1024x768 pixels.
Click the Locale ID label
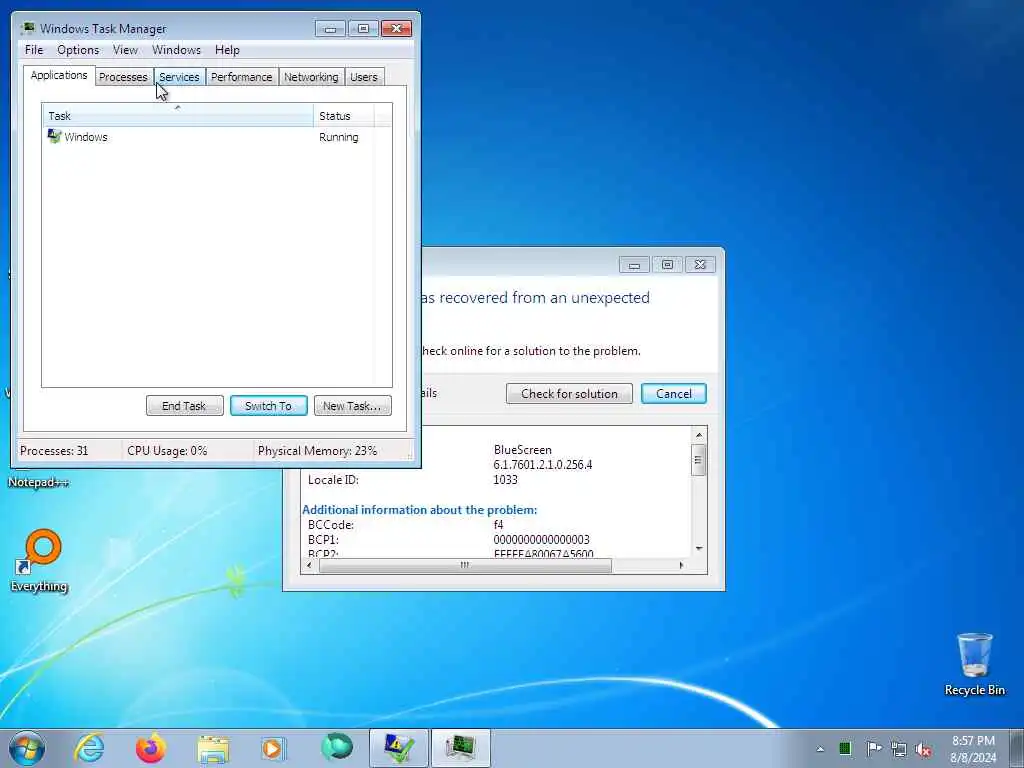coord(333,480)
